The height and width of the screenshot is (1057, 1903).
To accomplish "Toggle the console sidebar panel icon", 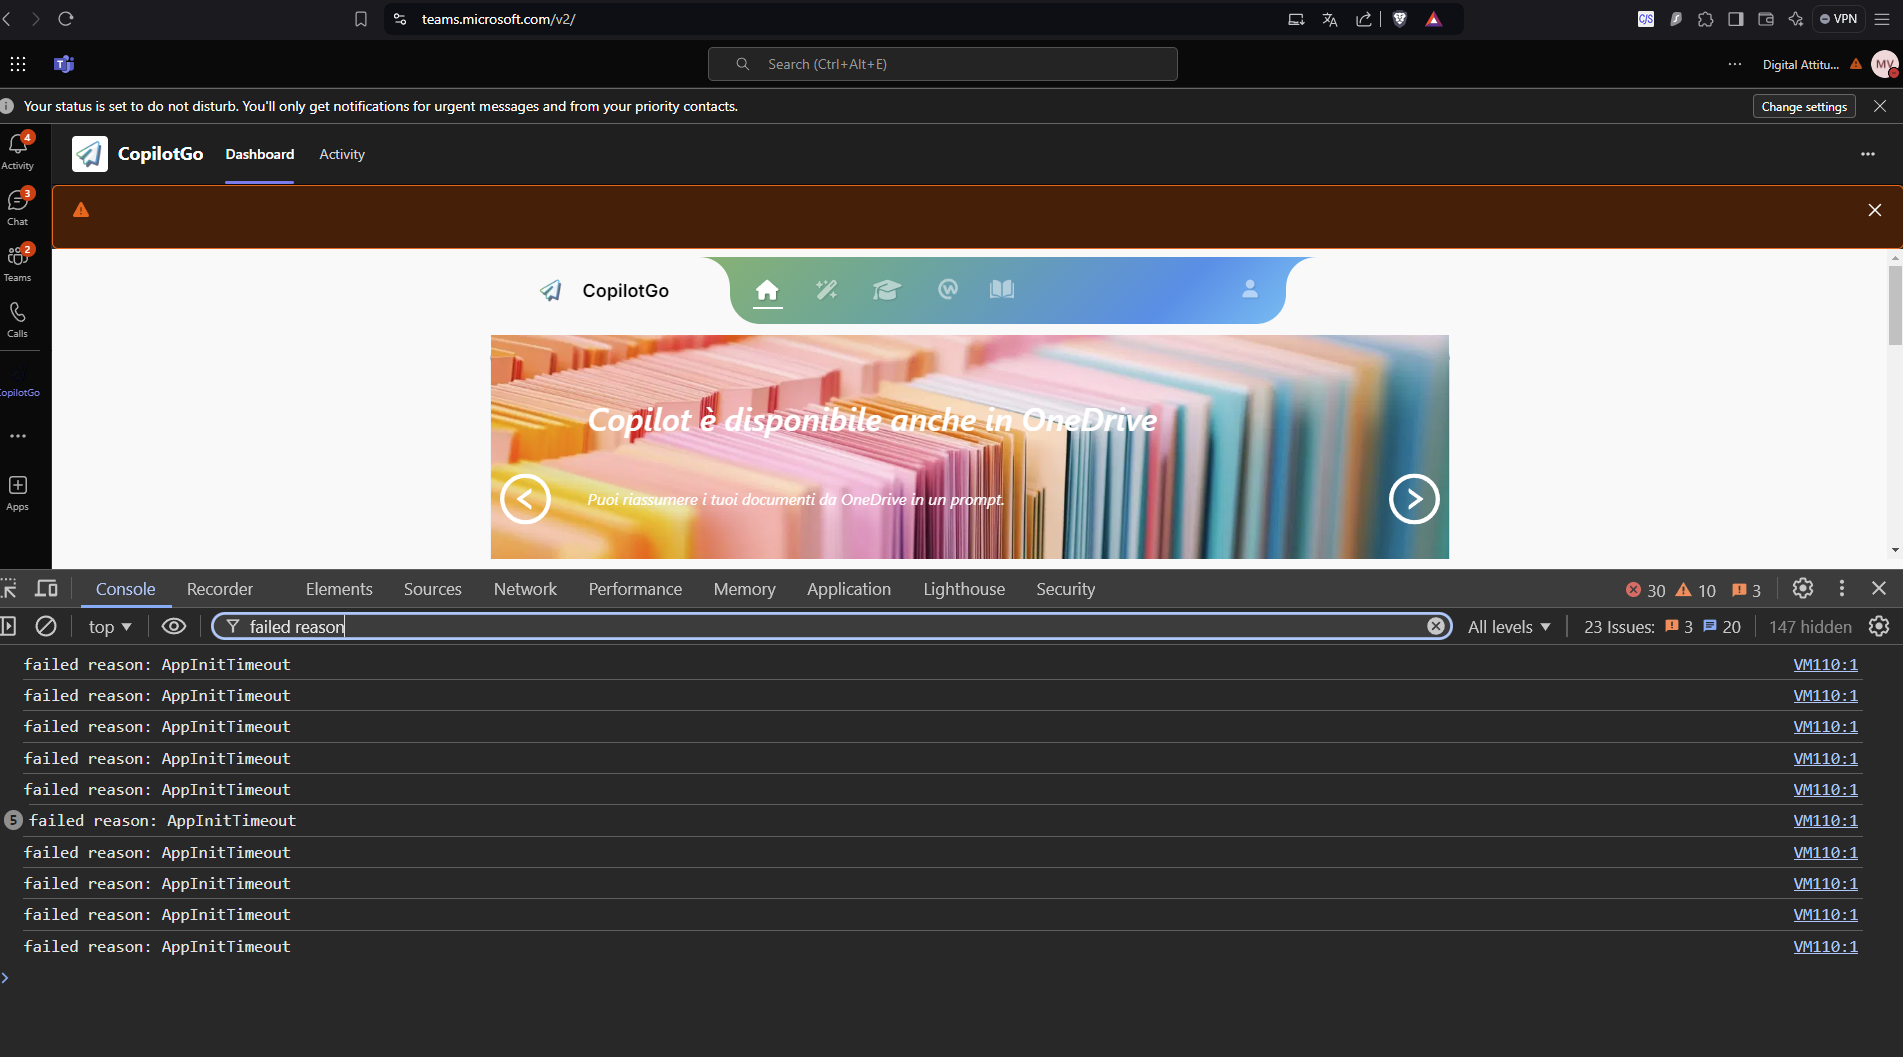I will click(8, 626).
